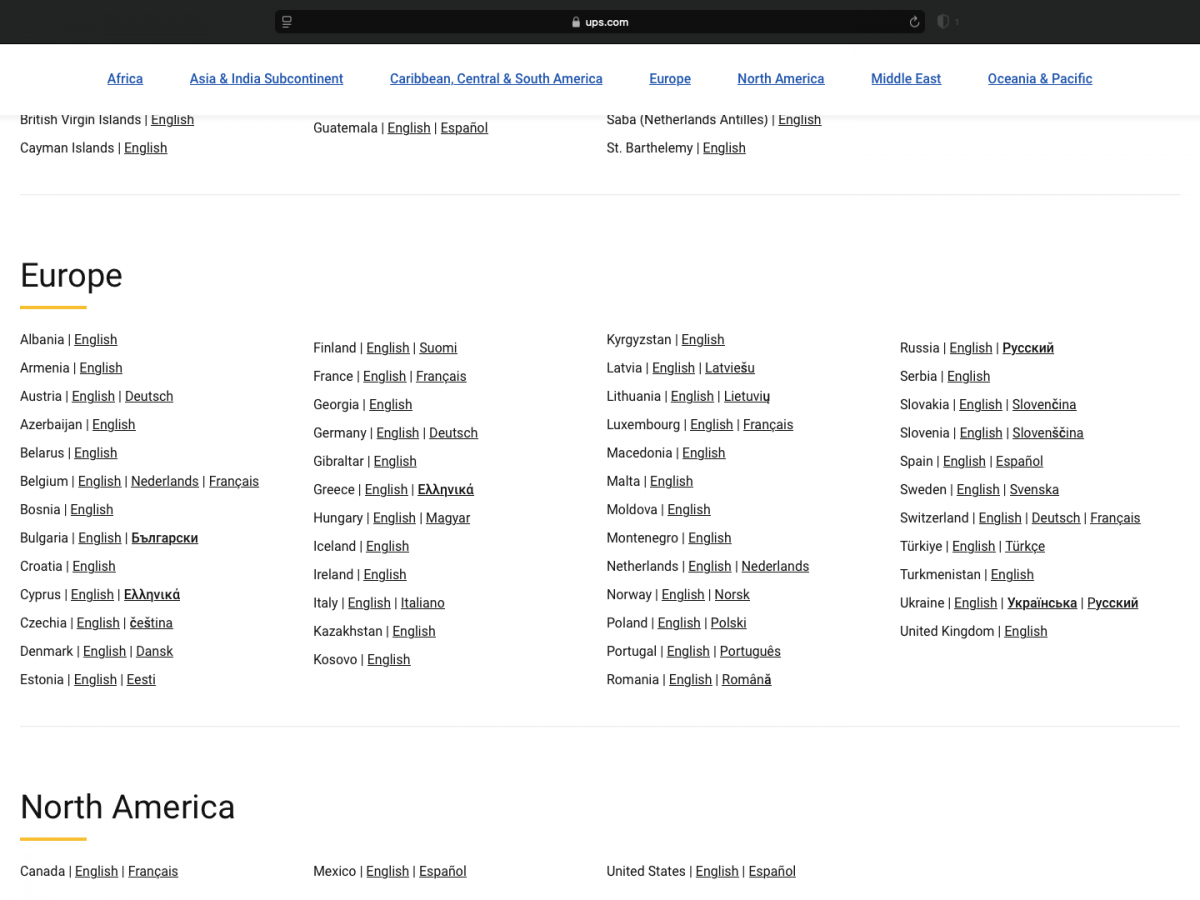
Task: Select Français for Canada
Action: [153, 871]
